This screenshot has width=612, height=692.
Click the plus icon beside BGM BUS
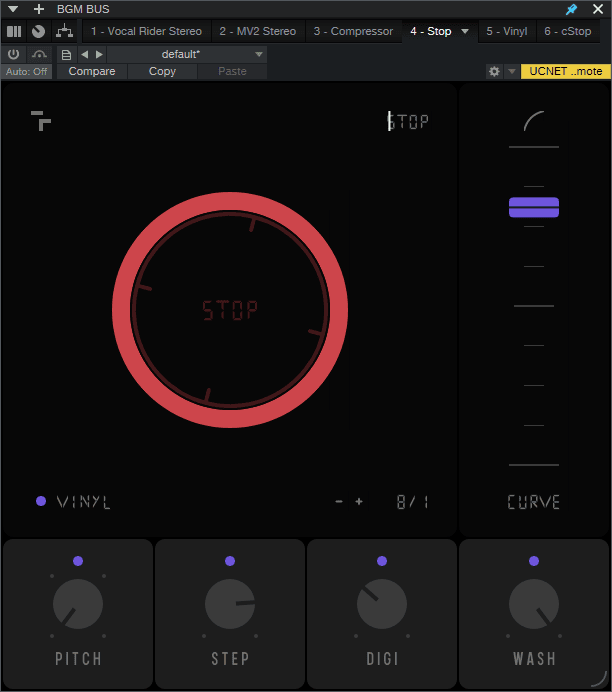pos(39,9)
